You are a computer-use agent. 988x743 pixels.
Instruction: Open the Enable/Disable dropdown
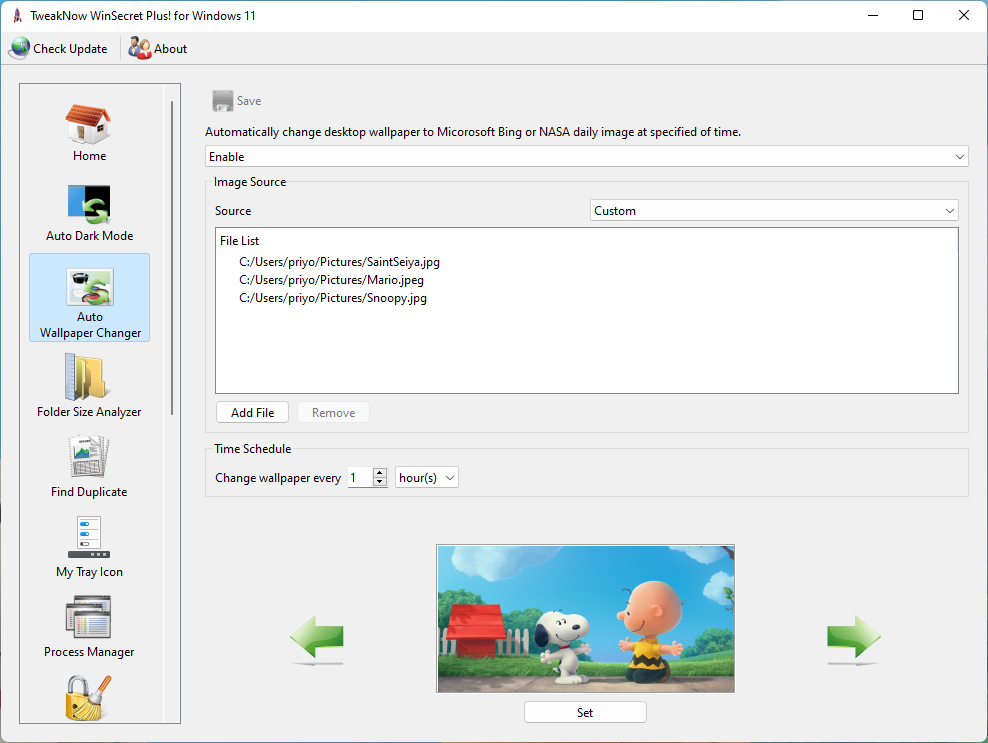point(587,156)
